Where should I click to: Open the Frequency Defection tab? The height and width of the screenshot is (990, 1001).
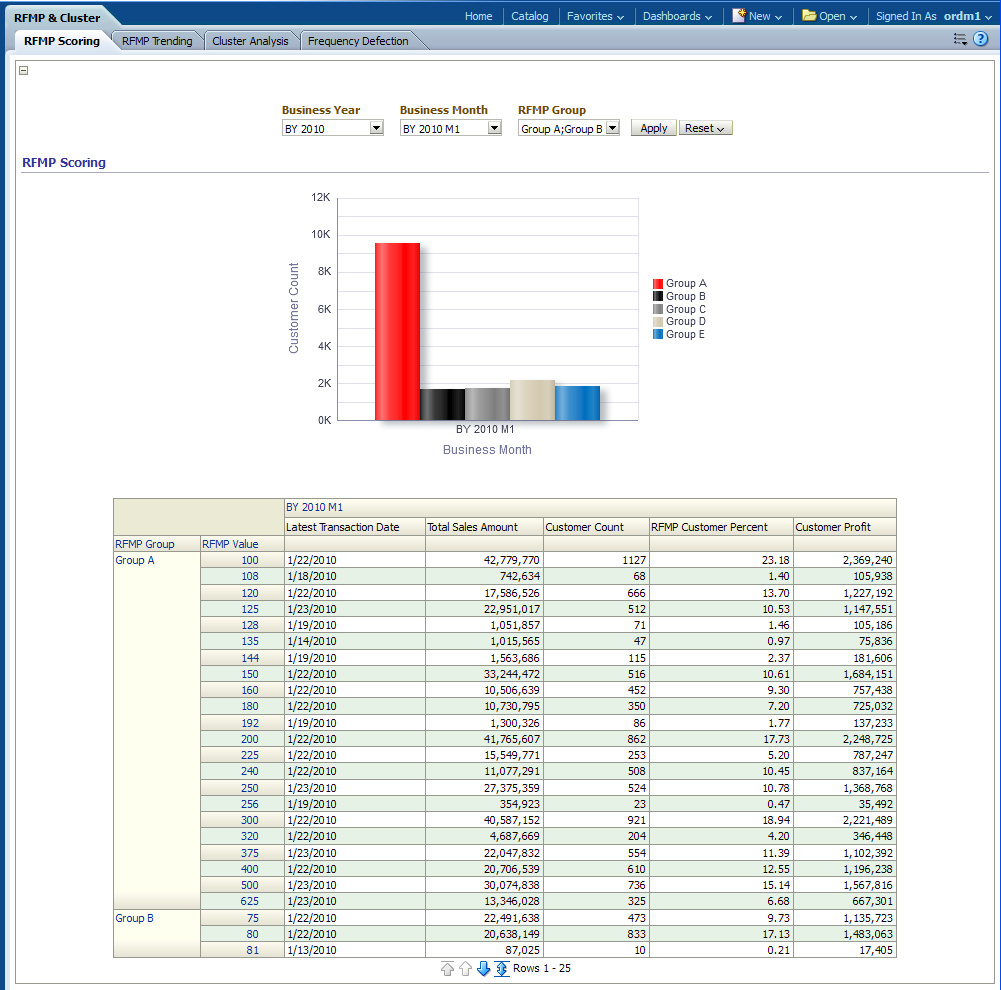(358, 41)
